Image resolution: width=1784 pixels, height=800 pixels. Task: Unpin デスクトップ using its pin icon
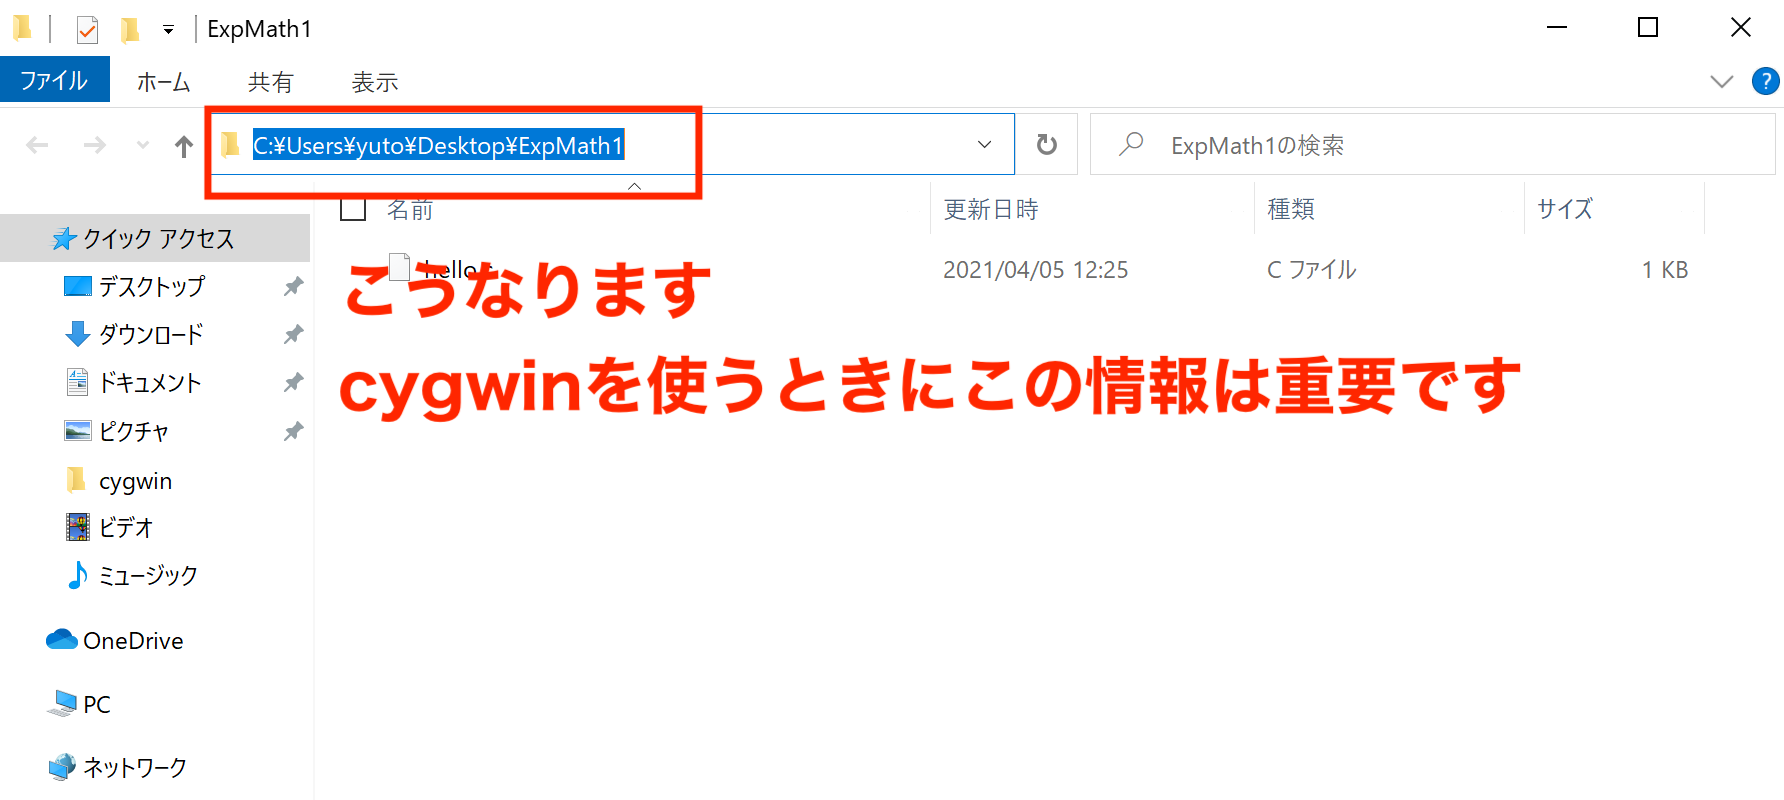(x=293, y=287)
